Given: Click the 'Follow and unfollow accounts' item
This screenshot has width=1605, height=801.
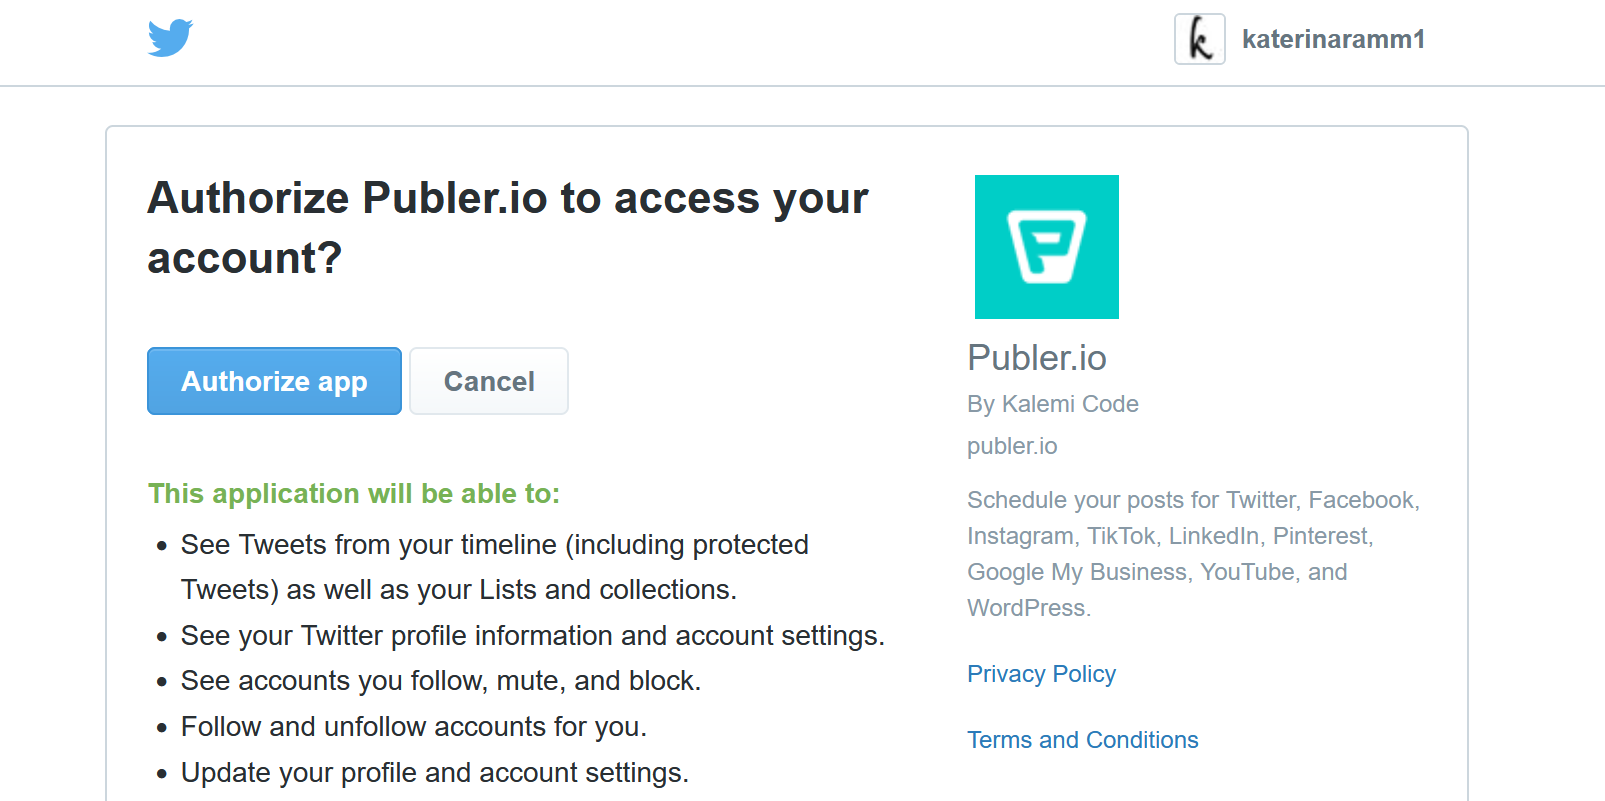Looking at the screenshot, I should point(414,727).
